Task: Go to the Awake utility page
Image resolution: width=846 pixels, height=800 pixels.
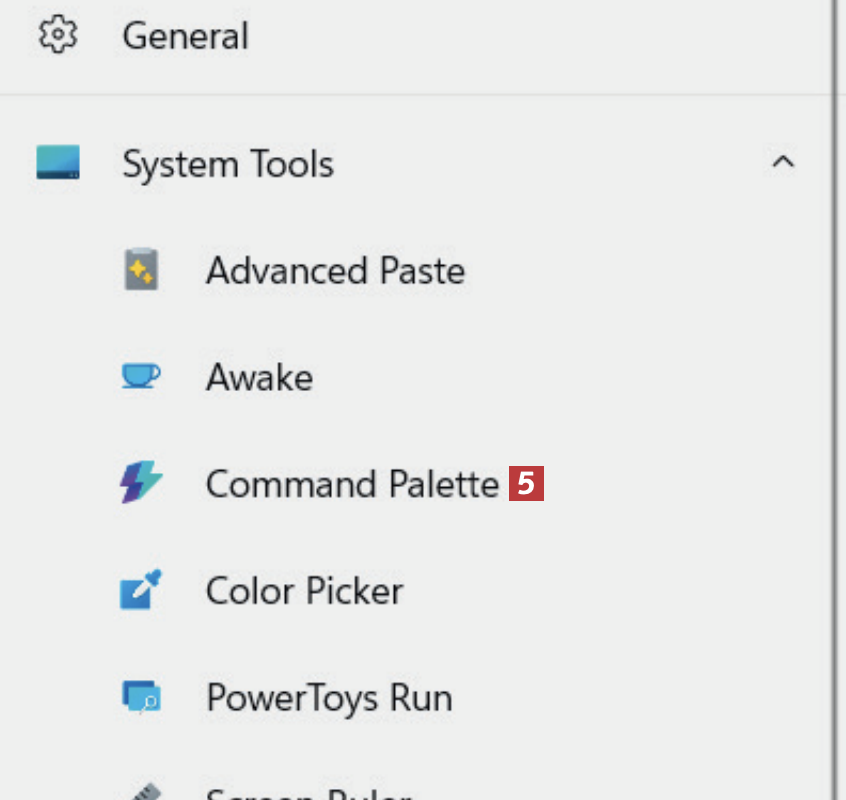Action: (259, 378)
